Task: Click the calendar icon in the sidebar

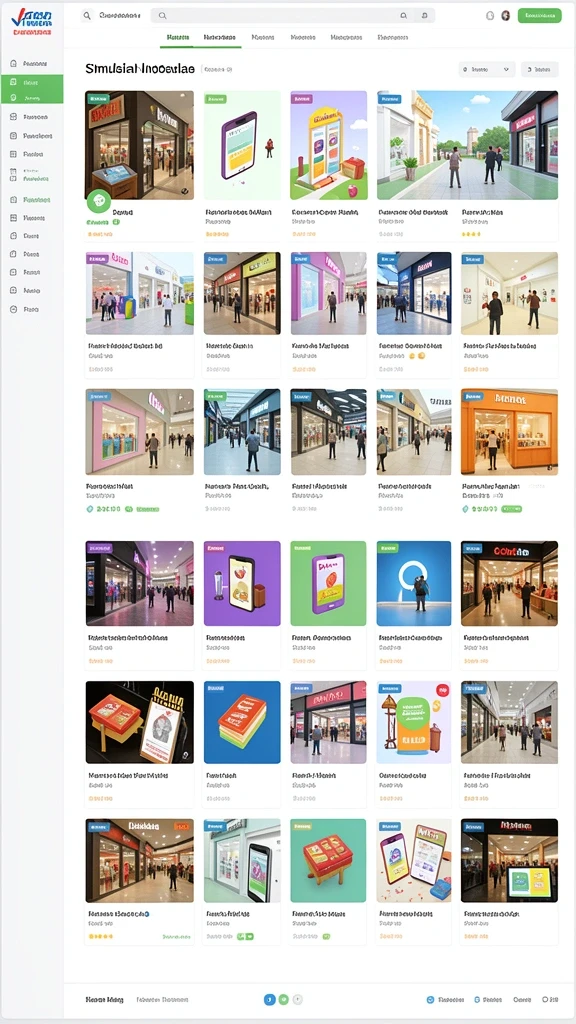Action: point(13,174)
